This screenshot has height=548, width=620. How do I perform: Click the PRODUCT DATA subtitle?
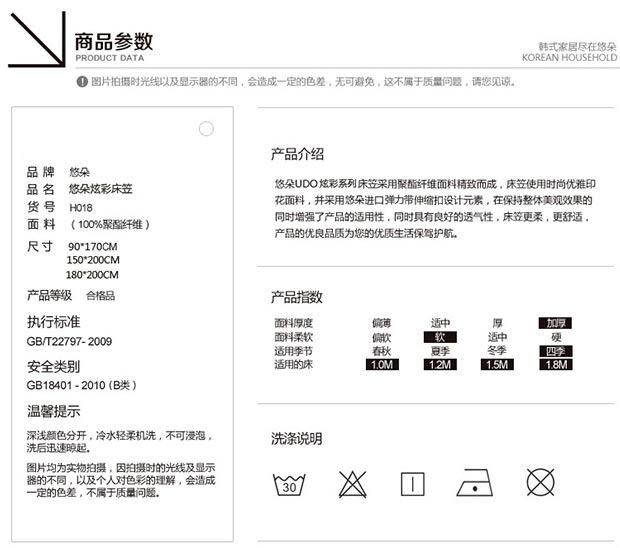110,58
